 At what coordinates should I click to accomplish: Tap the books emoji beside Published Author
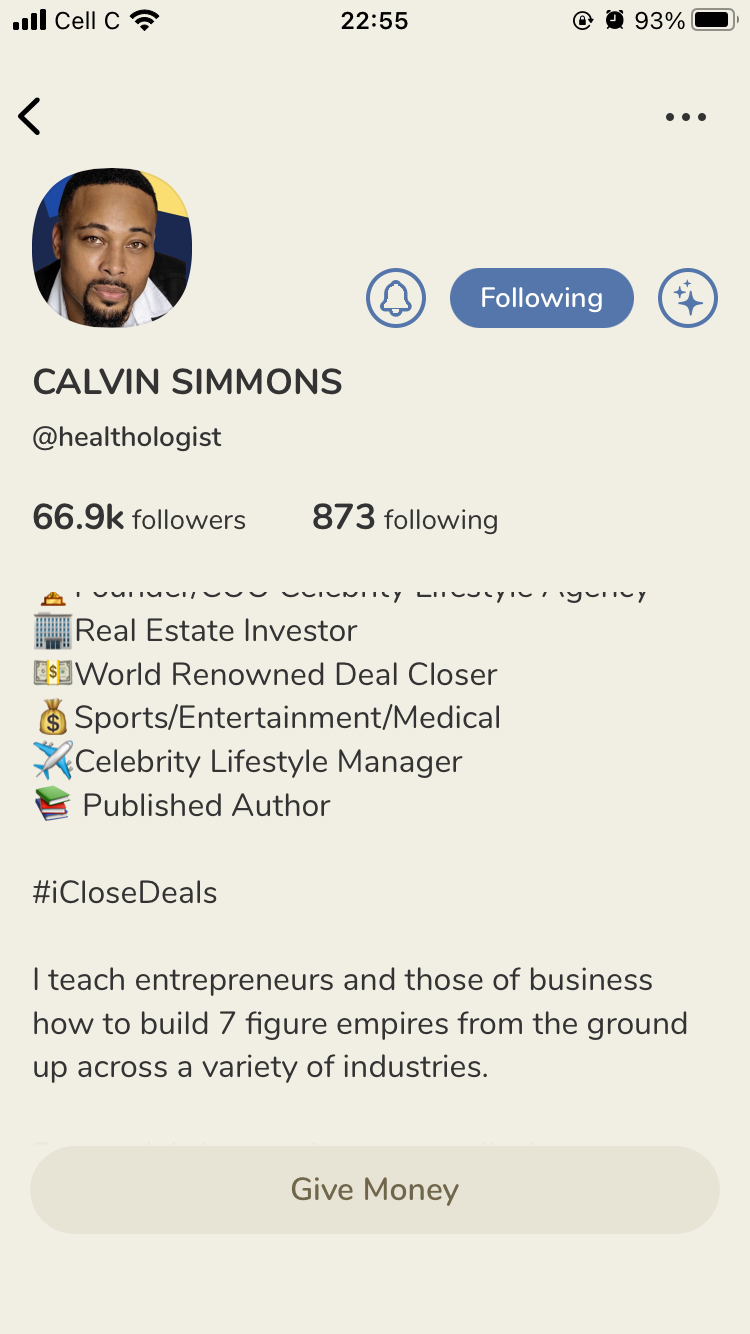pos(52,805)
